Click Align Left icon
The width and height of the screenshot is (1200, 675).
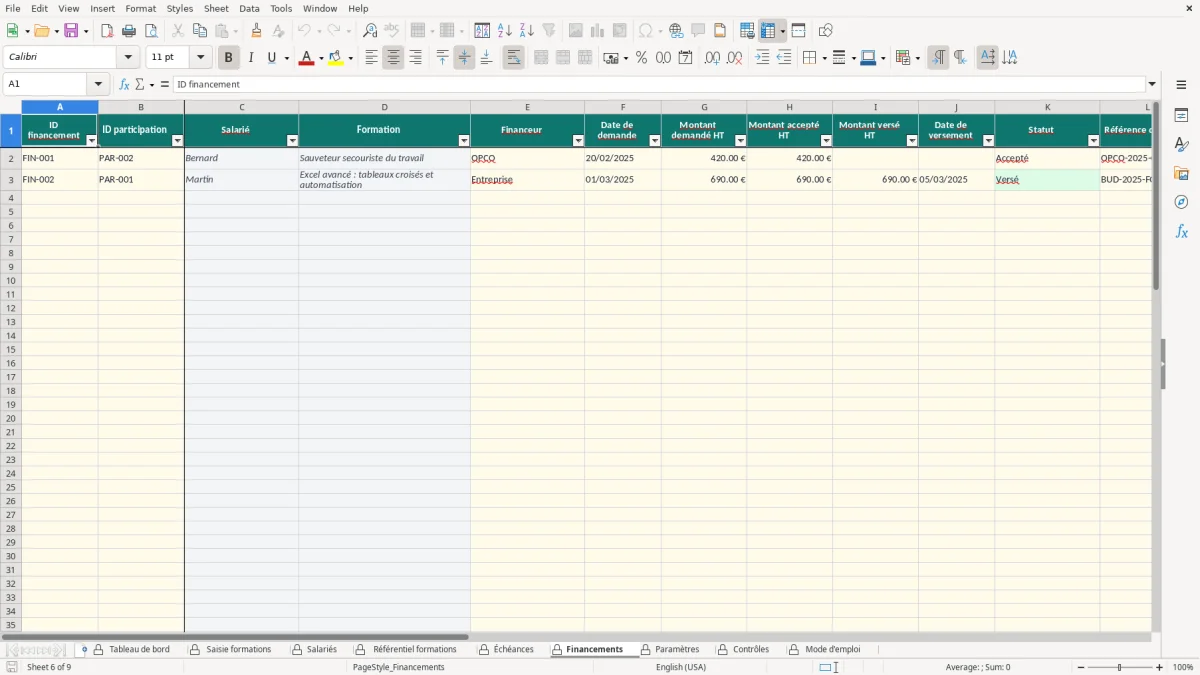click(371, 58)
